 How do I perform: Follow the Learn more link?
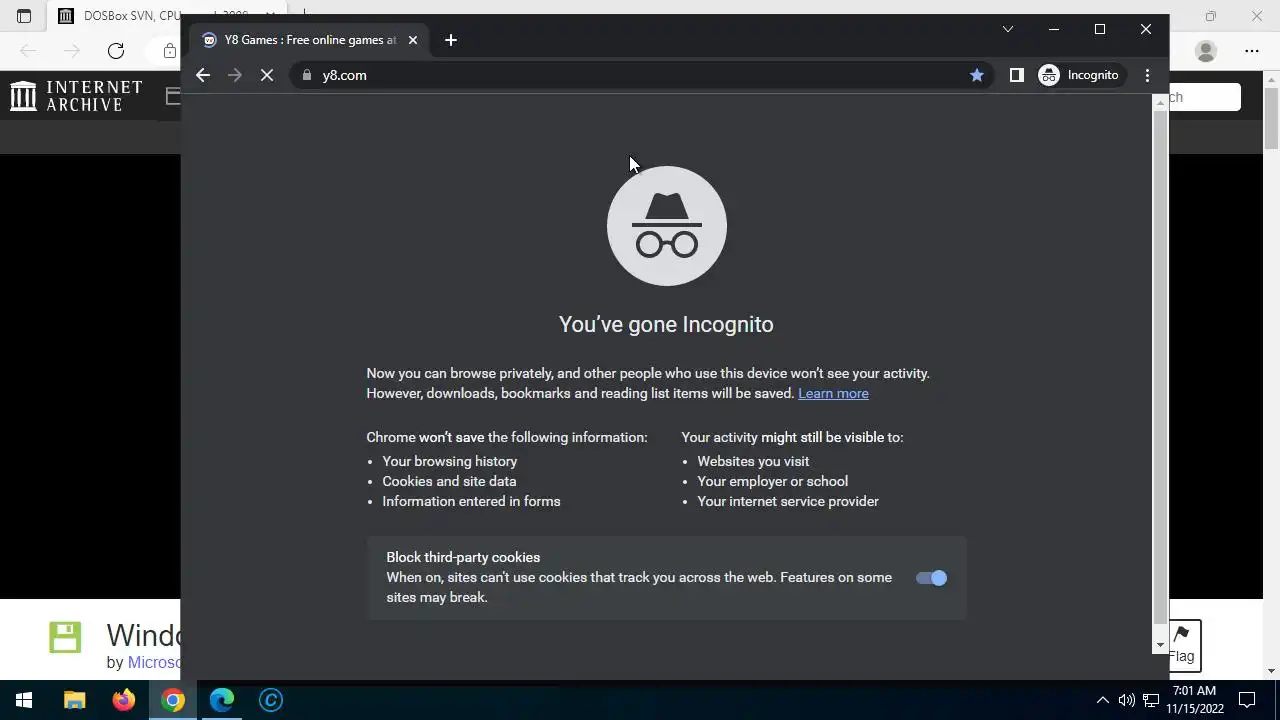click(833, 393)
